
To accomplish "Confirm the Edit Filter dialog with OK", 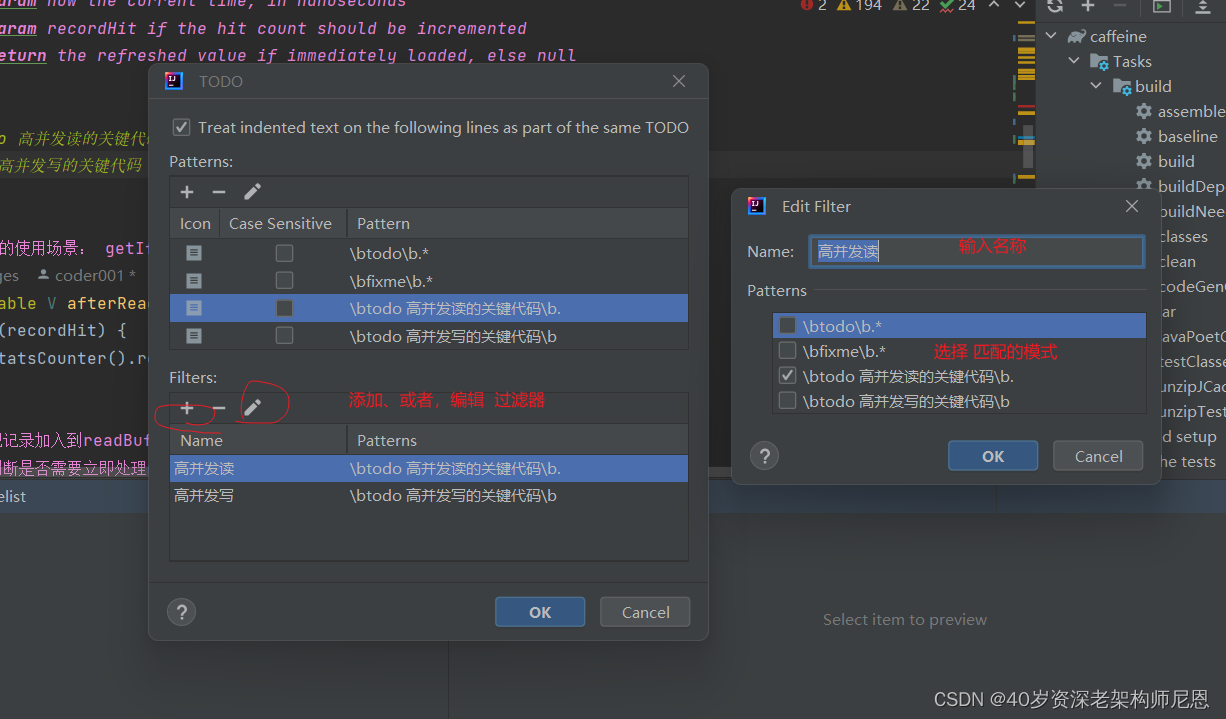I will (x=993, y=456).
